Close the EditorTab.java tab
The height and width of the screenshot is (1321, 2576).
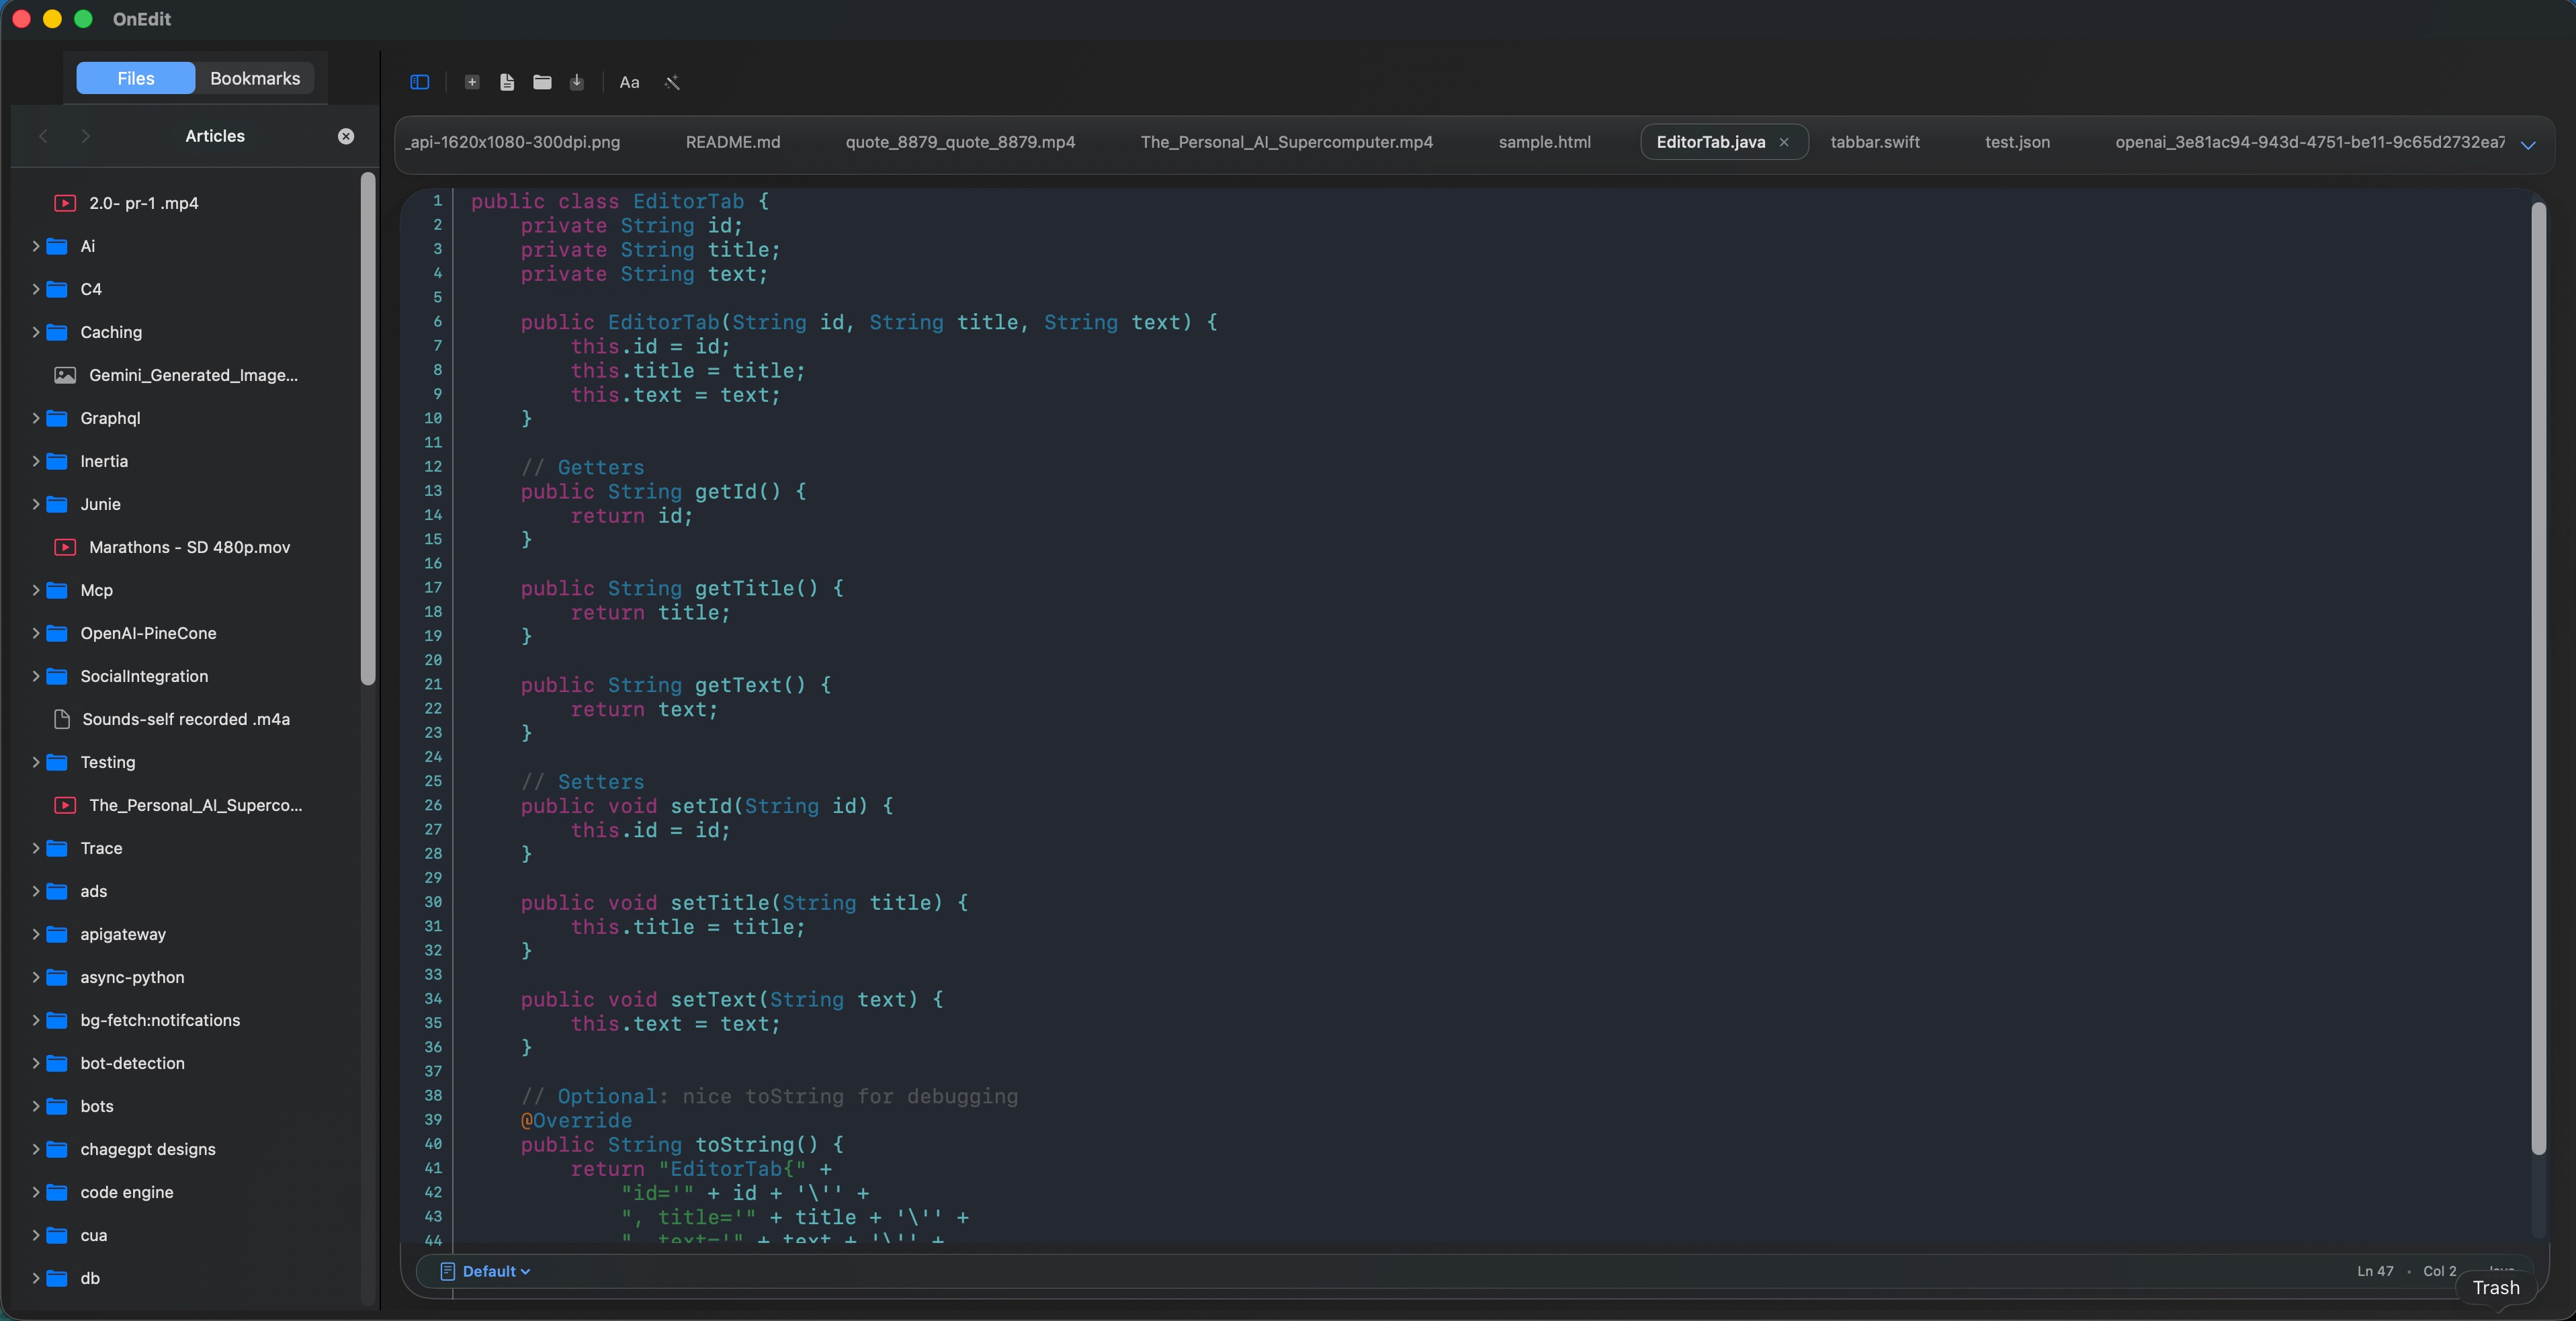click(x=1785, y=142)
